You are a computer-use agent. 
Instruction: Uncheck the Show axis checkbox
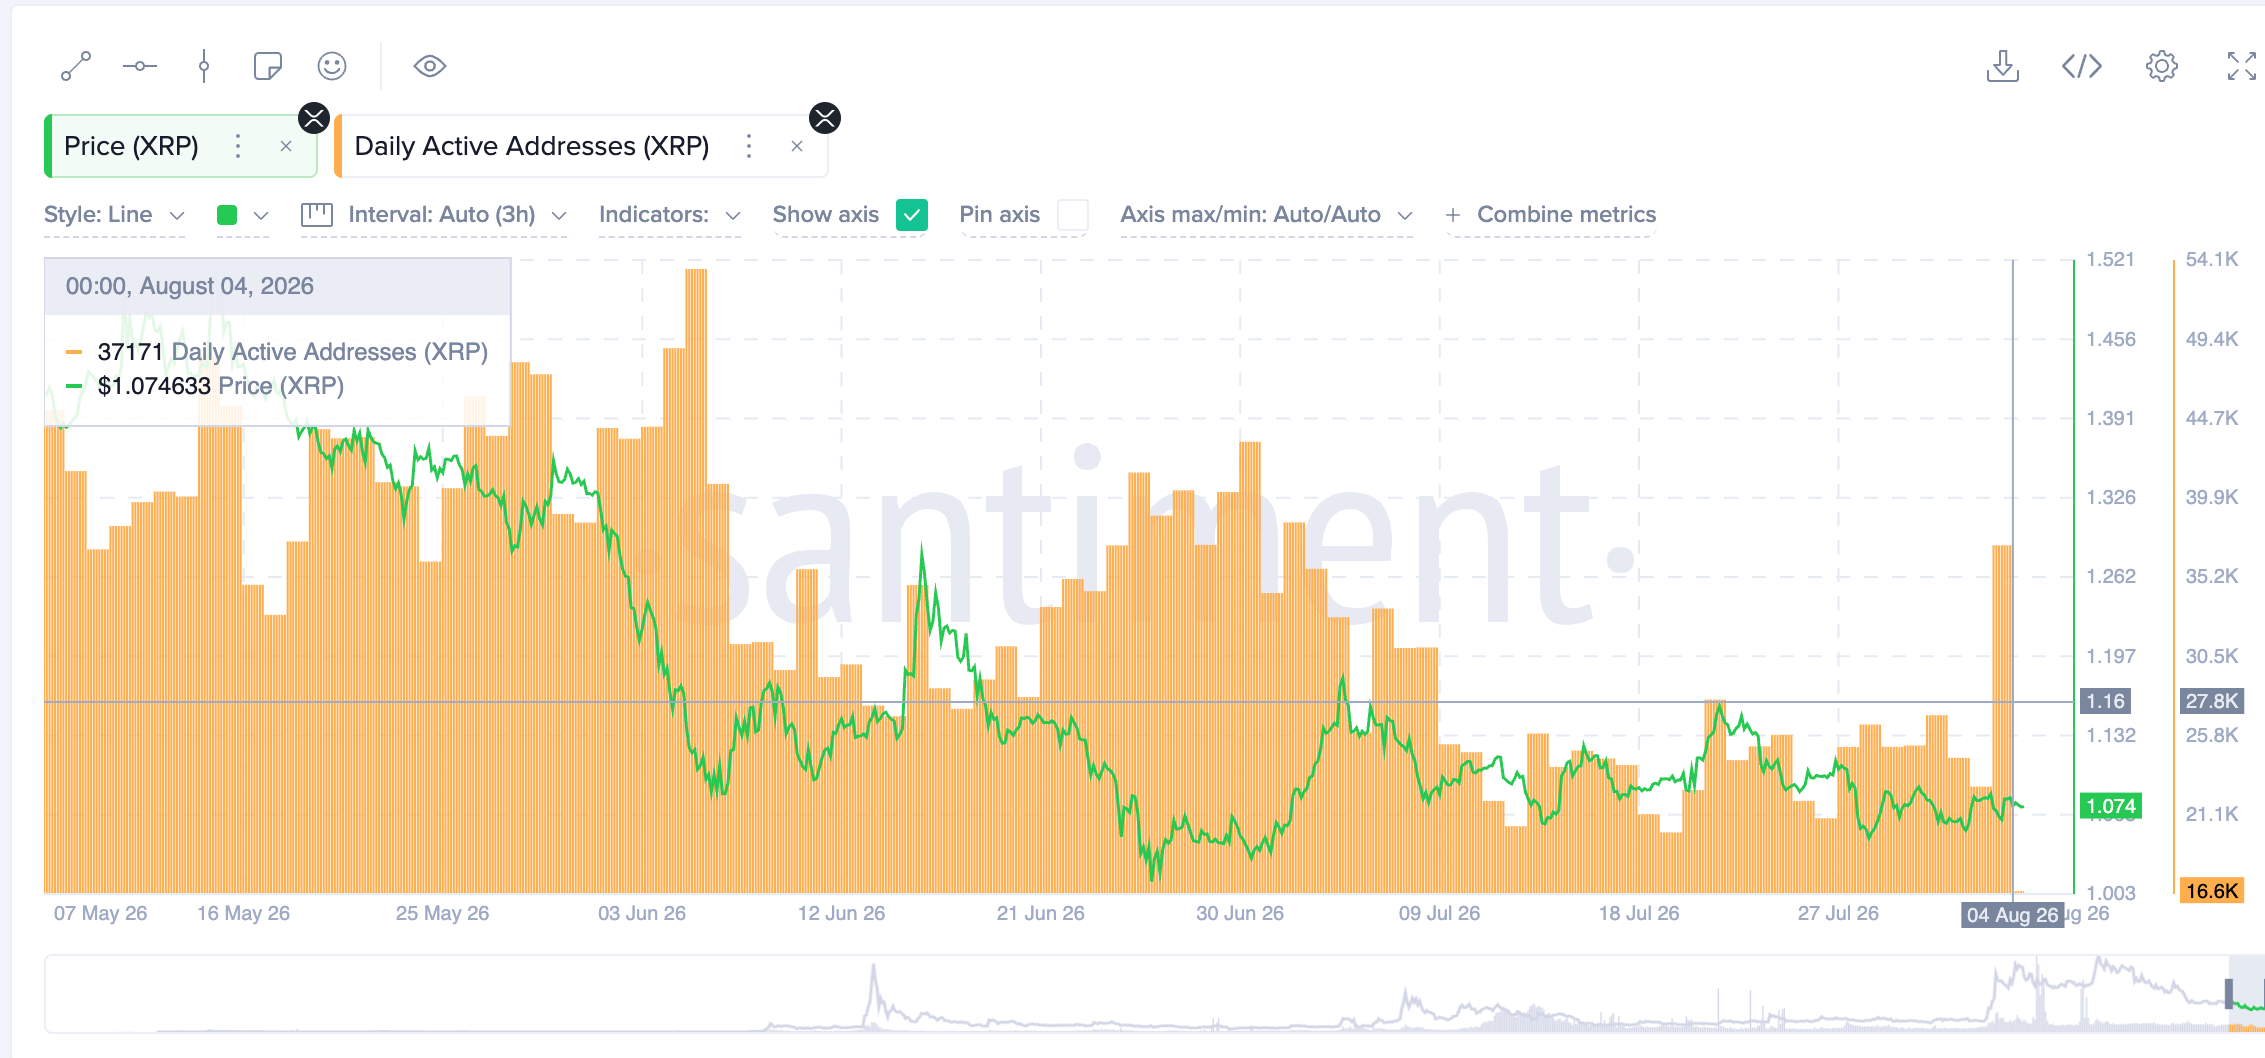tap(912, 215)
